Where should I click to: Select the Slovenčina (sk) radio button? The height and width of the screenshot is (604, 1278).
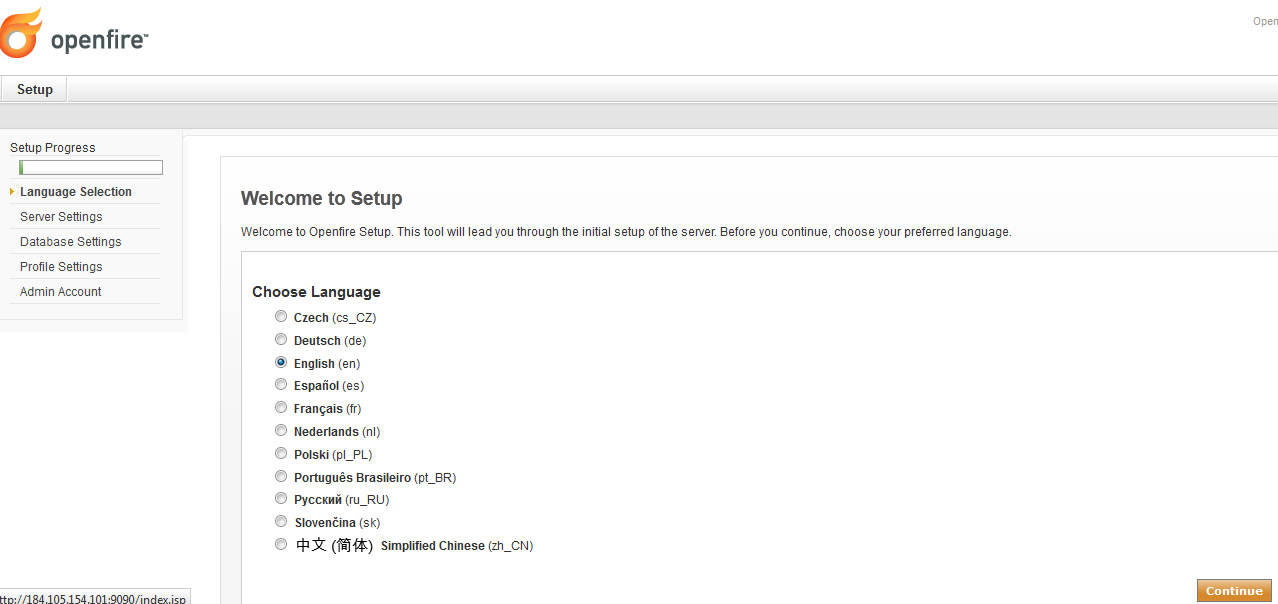[281, 522]
